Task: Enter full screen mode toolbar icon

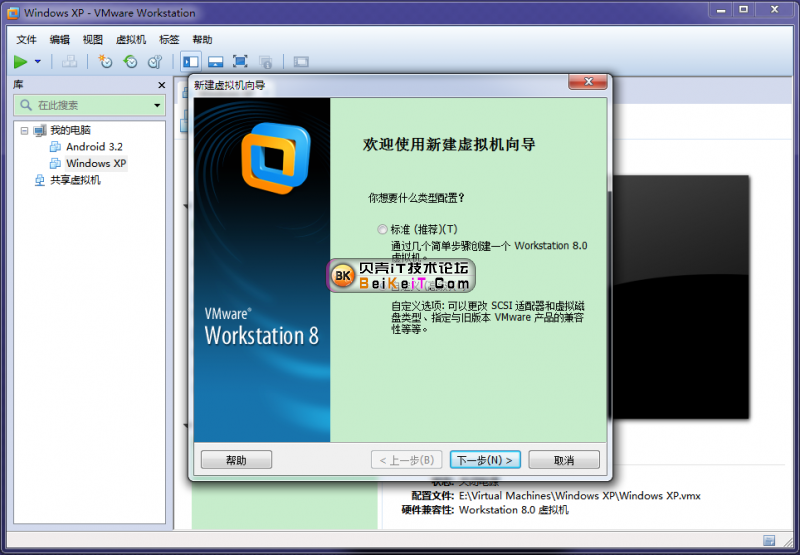Action: coord(240,62)
